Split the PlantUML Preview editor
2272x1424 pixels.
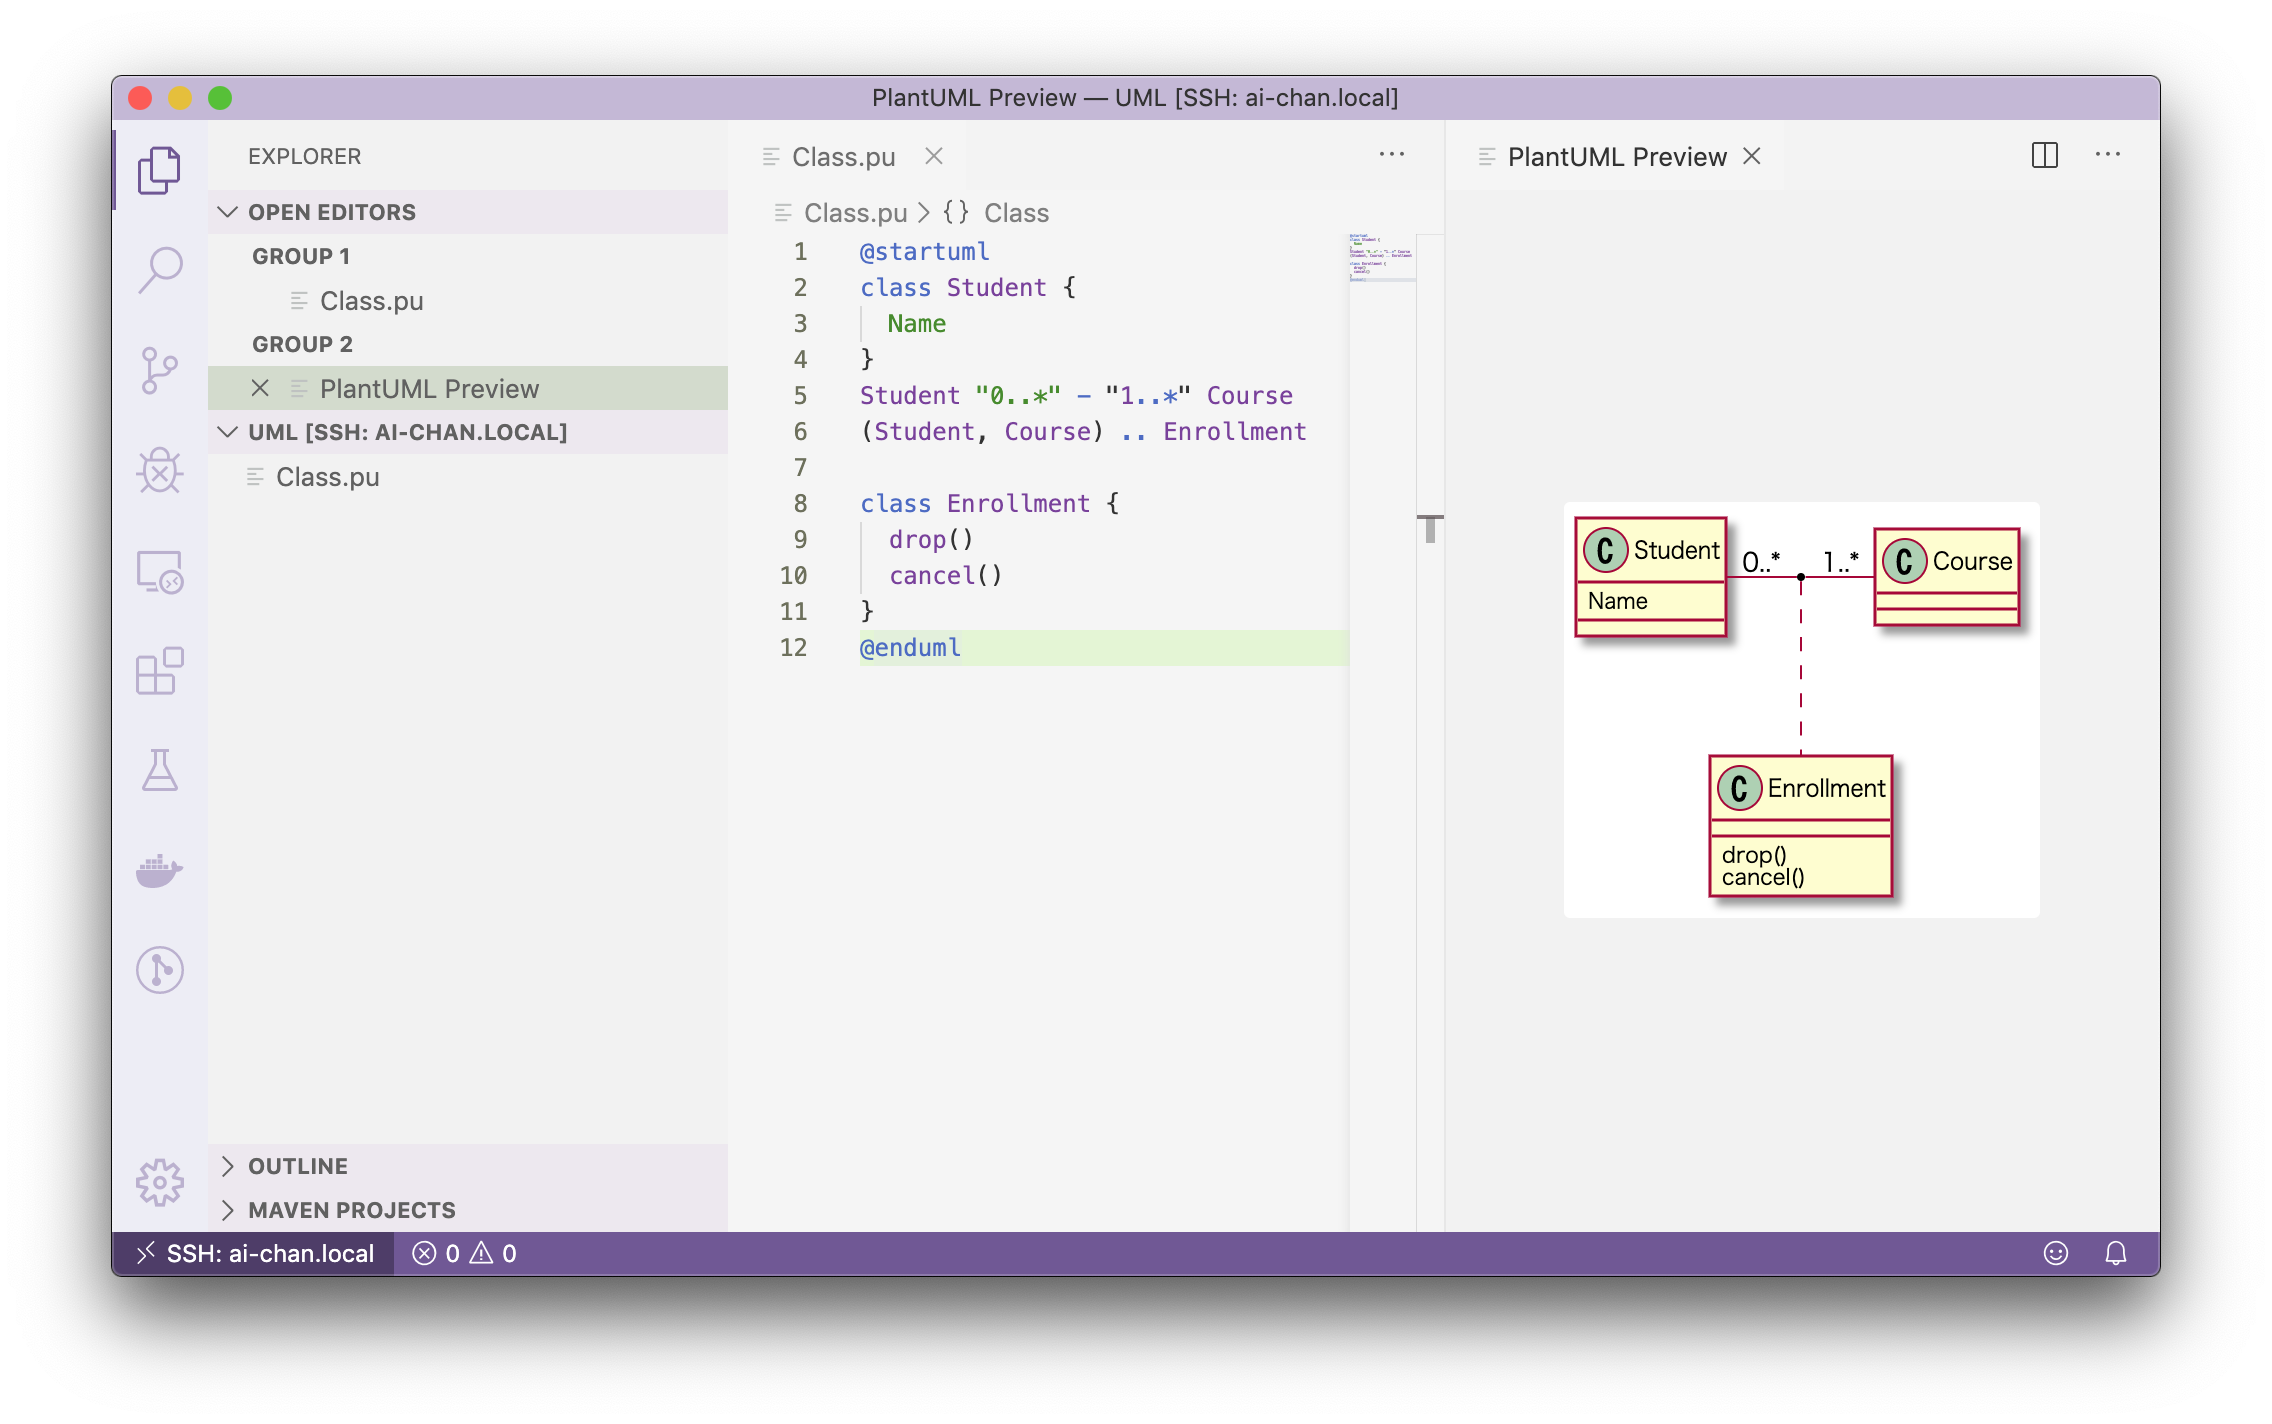coord(2046,154)
